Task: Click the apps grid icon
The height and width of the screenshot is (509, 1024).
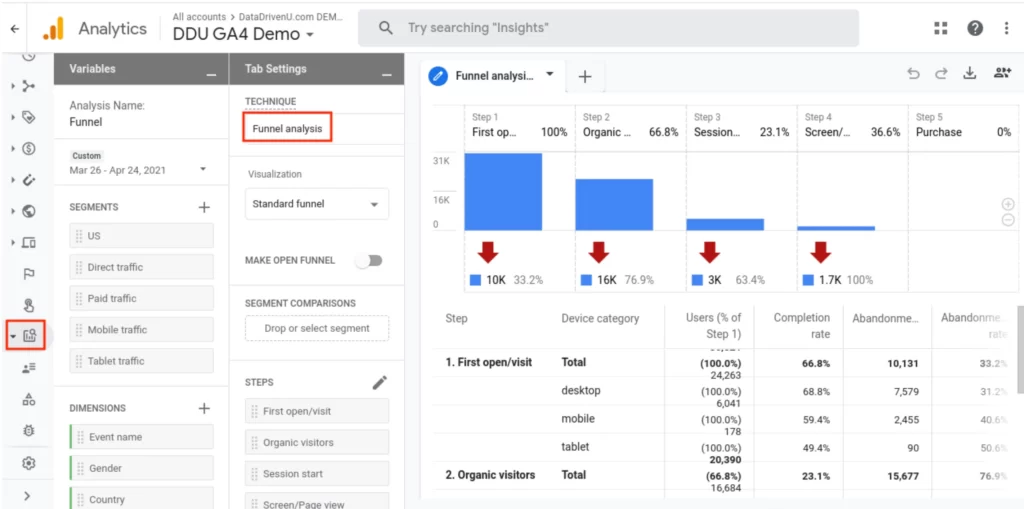Action: coord(941,28)
